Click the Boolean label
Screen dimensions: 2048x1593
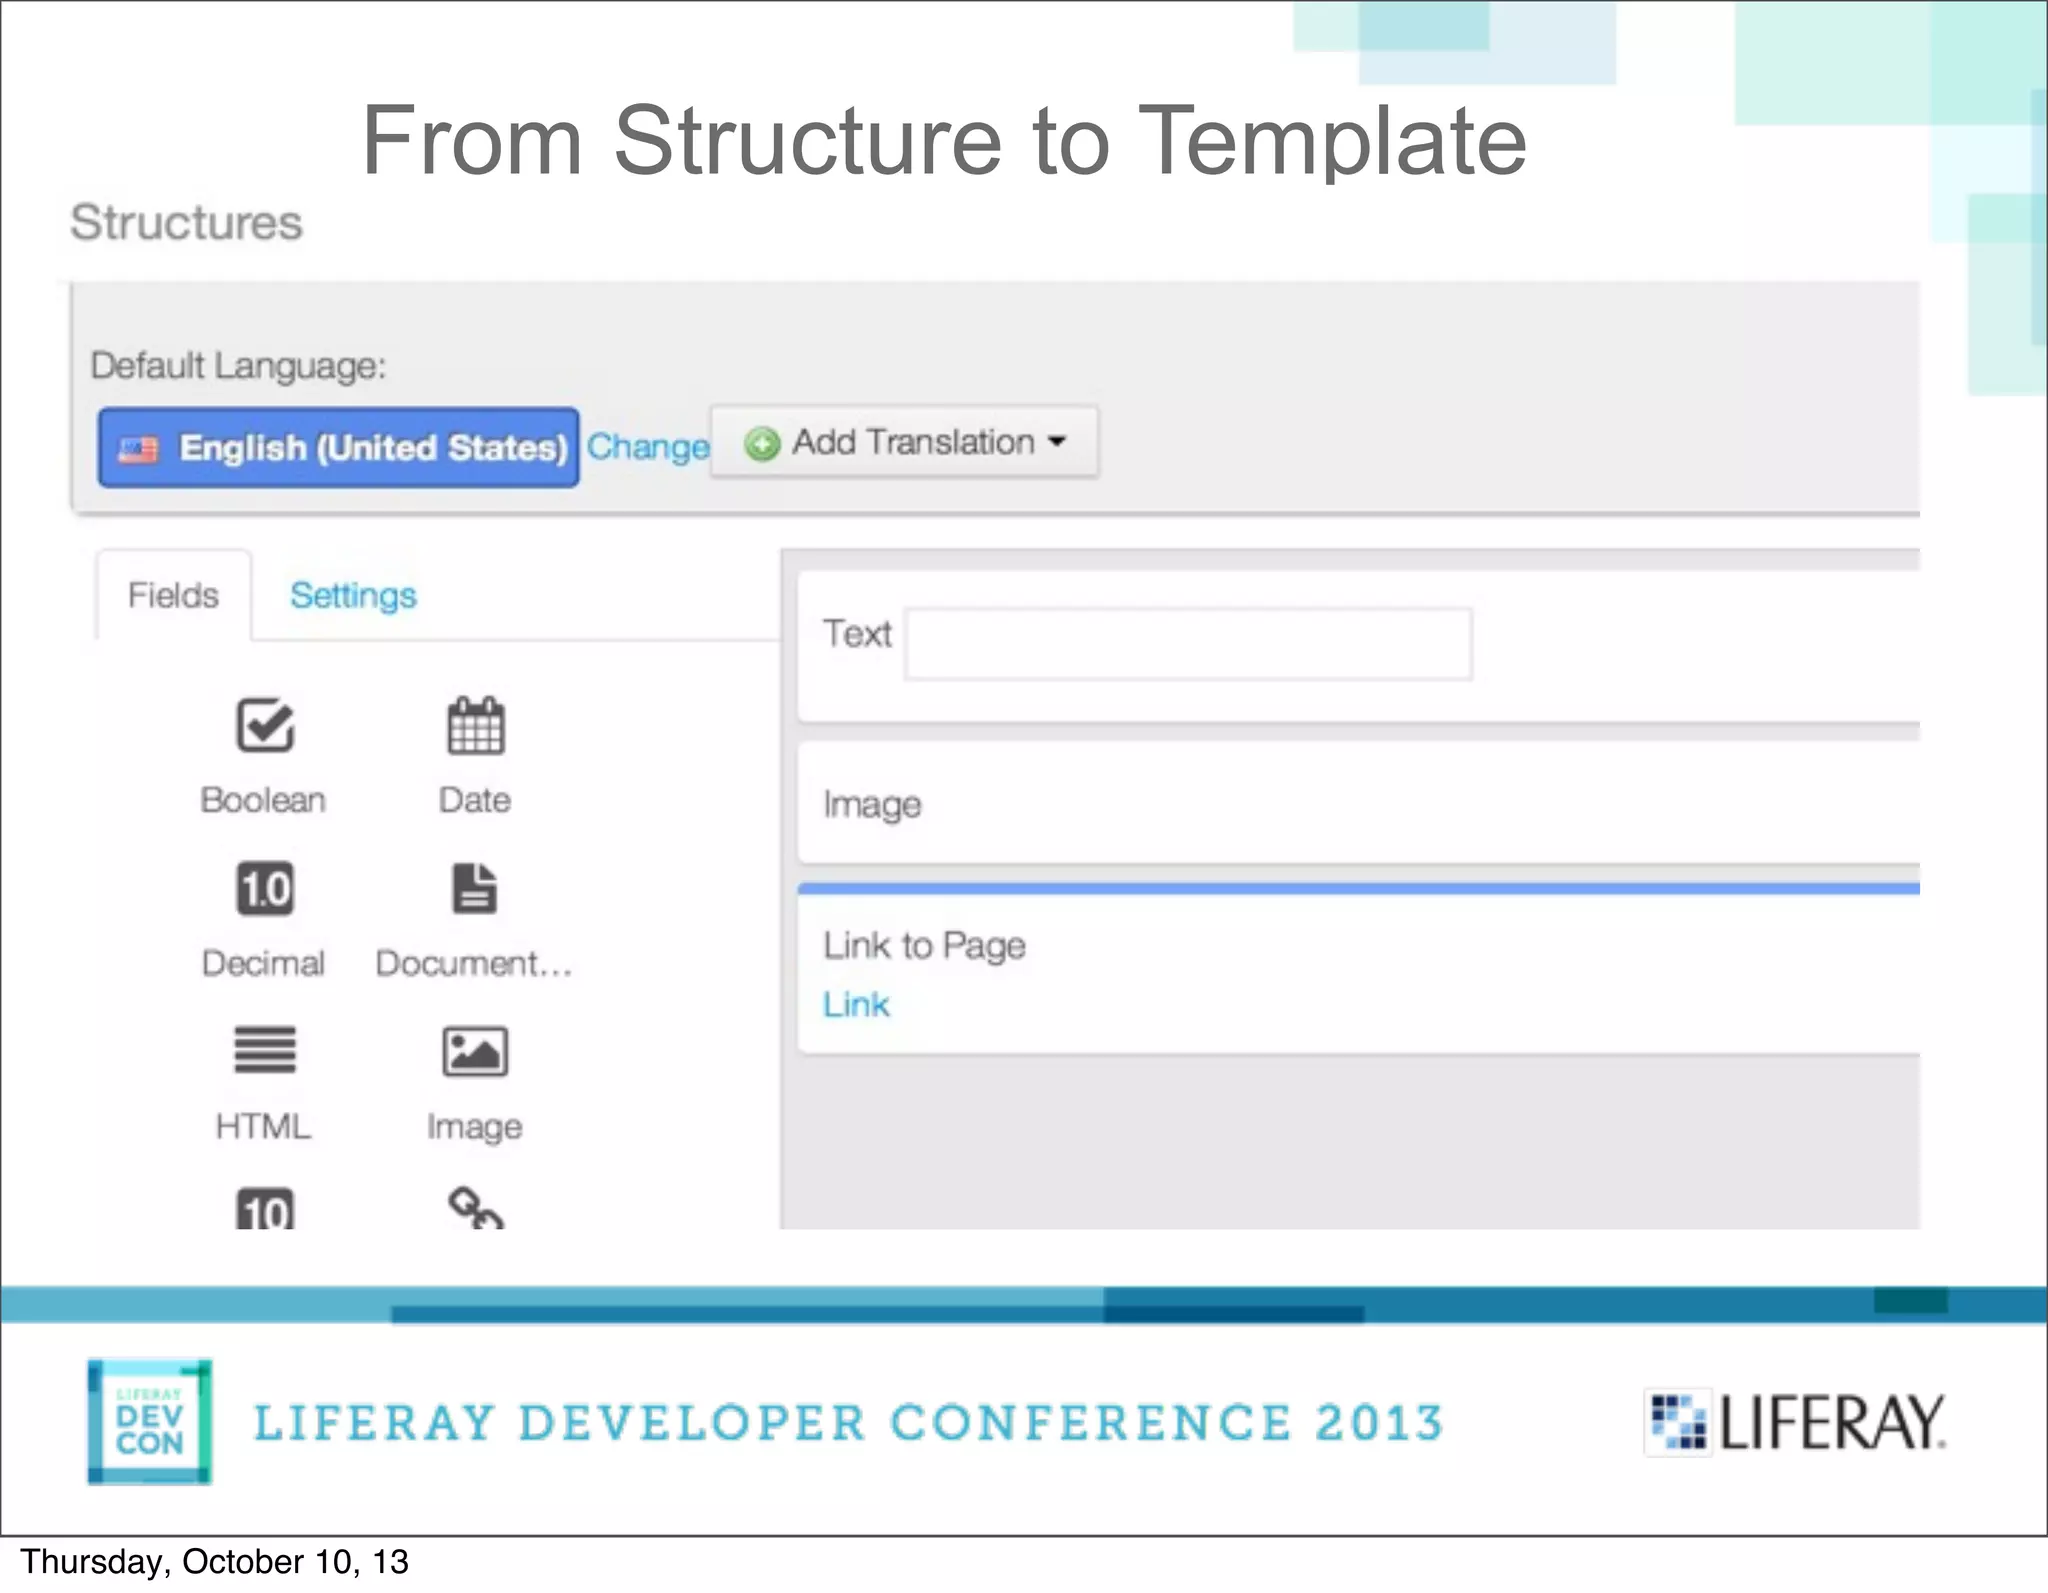pos(263,800)
